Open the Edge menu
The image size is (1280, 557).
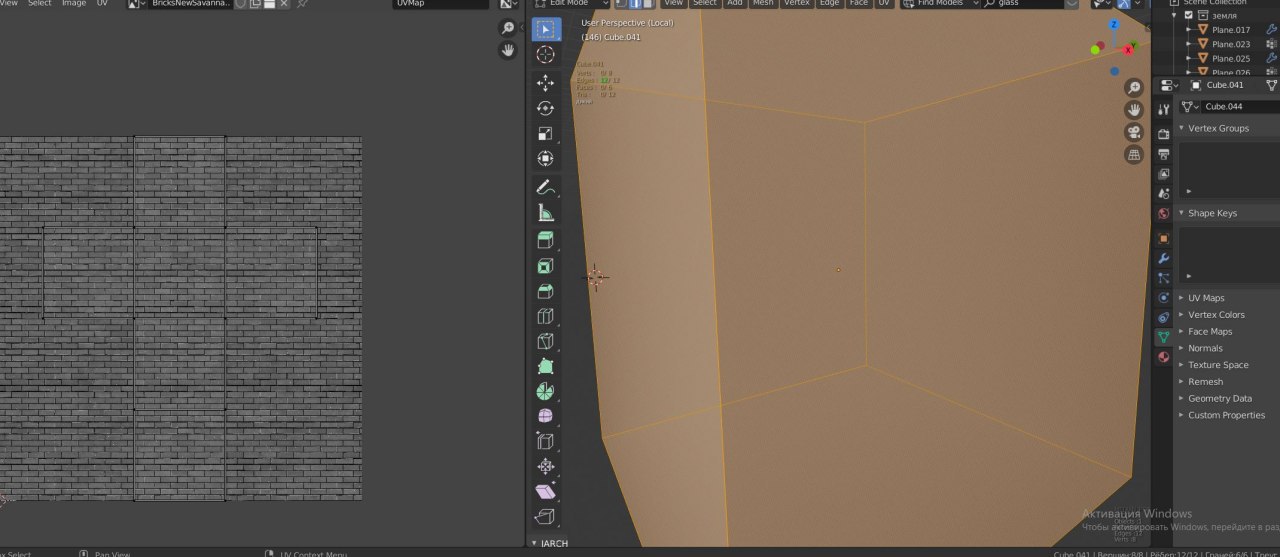tap(830, 4)
